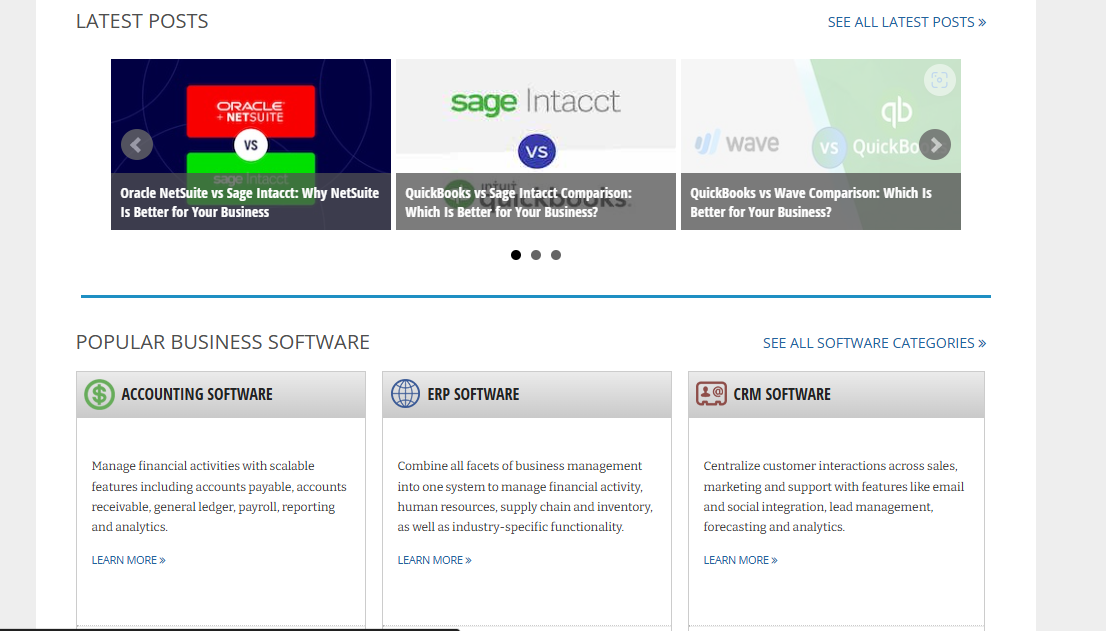Select the second carousel pagination dot
This screenshot has width=1106, height=631.
[x=536, y=255]
